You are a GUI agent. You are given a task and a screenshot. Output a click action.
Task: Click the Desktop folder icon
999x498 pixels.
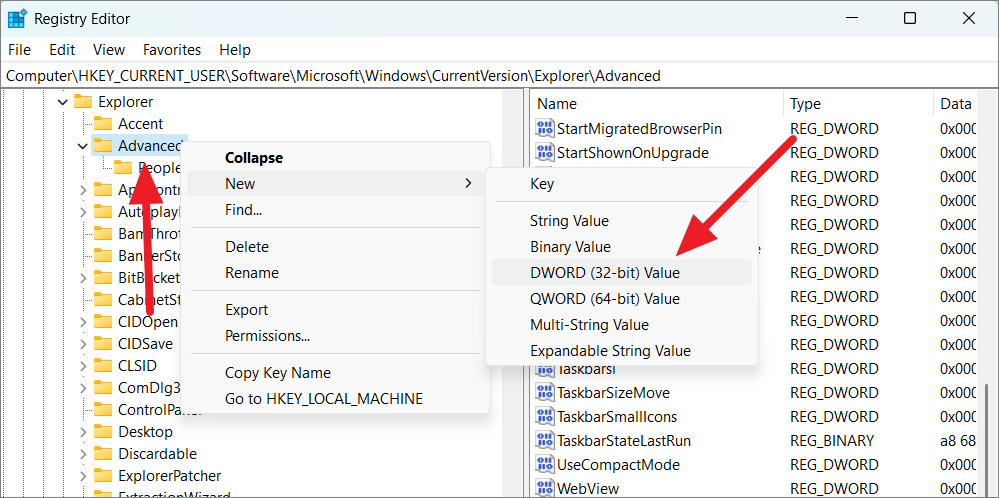tap(103, 432)
